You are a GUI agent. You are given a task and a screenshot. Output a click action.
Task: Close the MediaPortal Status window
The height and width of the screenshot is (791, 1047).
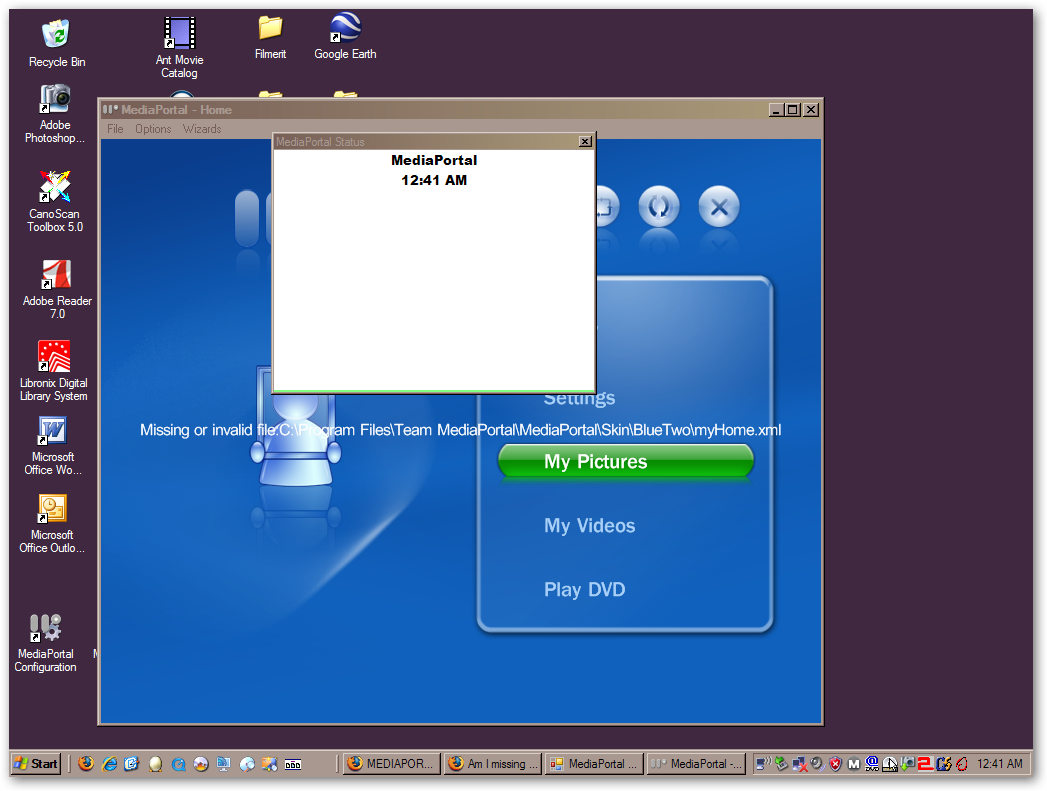click(585, 142)
